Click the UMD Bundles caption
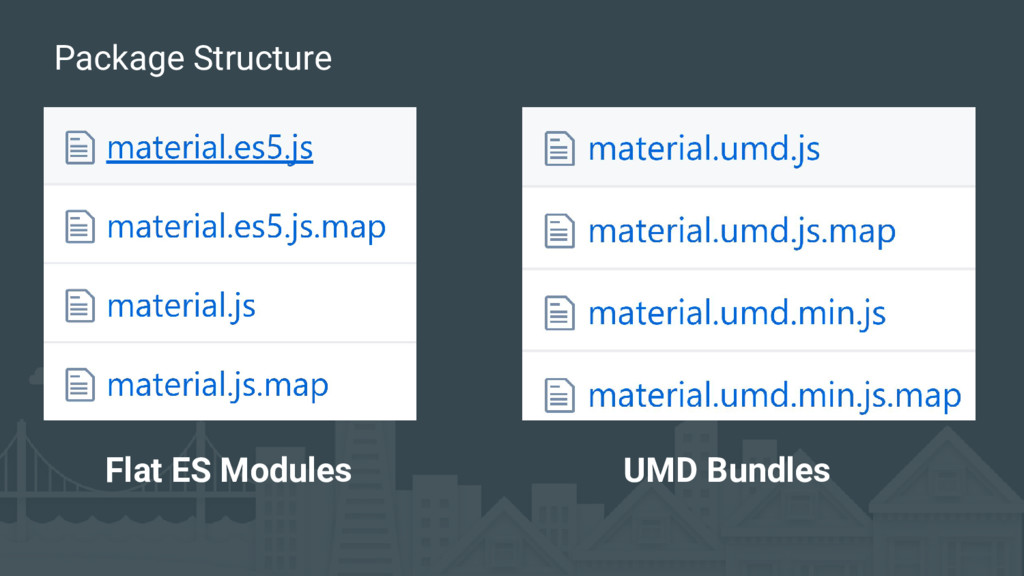This screenshot has width=1024, height=576. 726,470
